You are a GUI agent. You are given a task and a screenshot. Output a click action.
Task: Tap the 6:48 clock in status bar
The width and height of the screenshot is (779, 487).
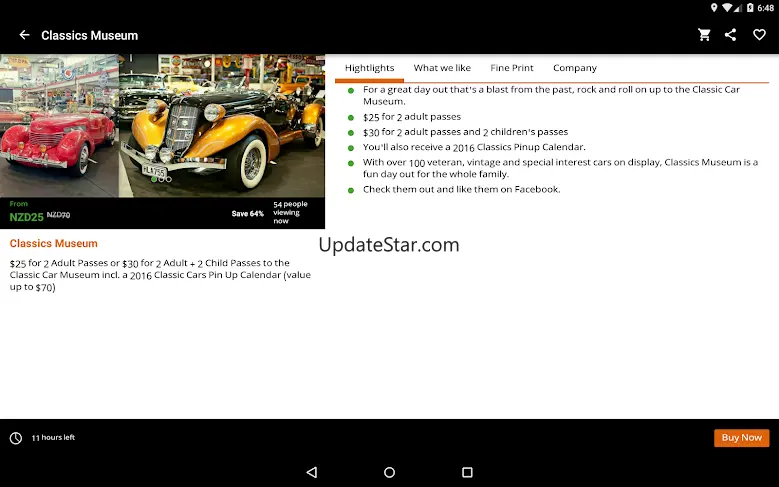[766, 8]
